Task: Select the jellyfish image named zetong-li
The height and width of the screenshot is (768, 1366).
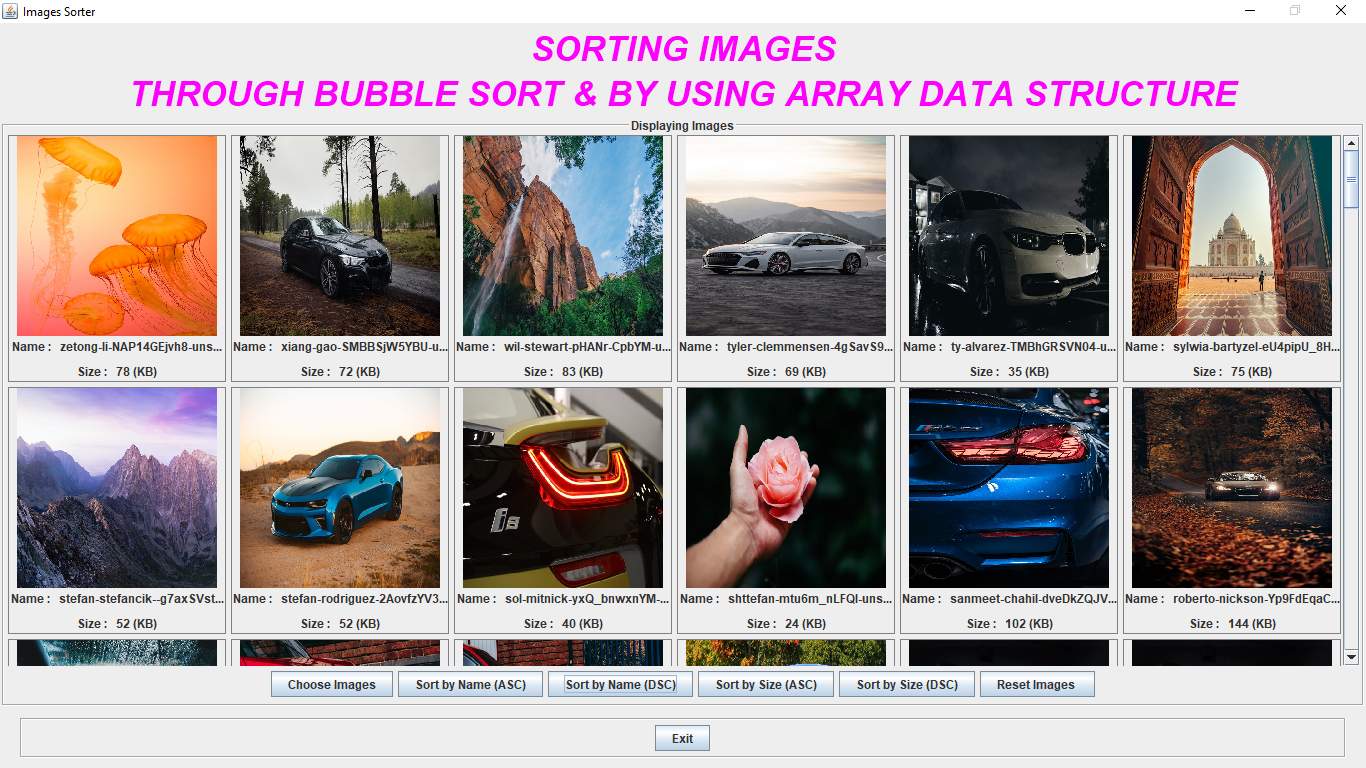Action: (116, 236)
